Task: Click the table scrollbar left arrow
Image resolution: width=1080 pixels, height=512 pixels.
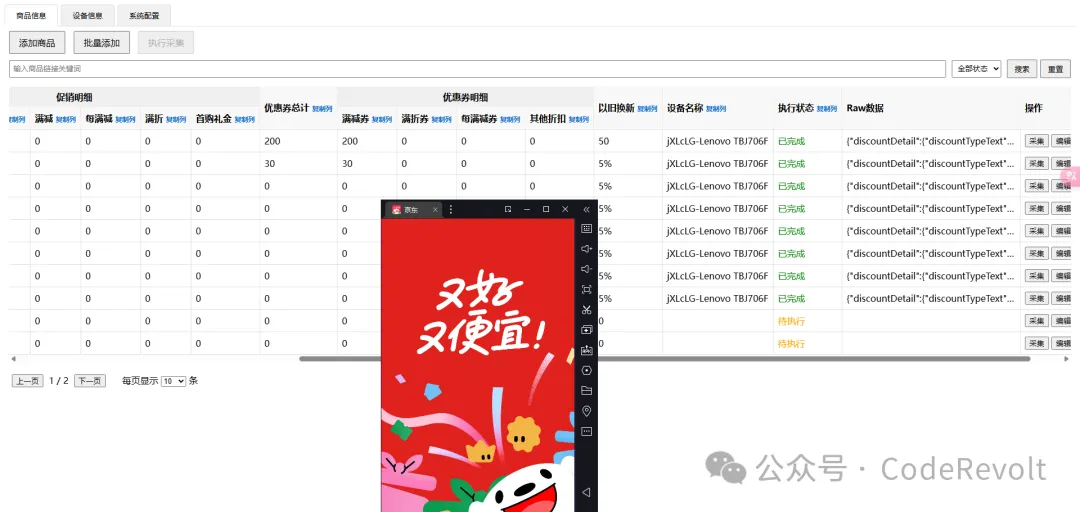Action: point(12,358)
